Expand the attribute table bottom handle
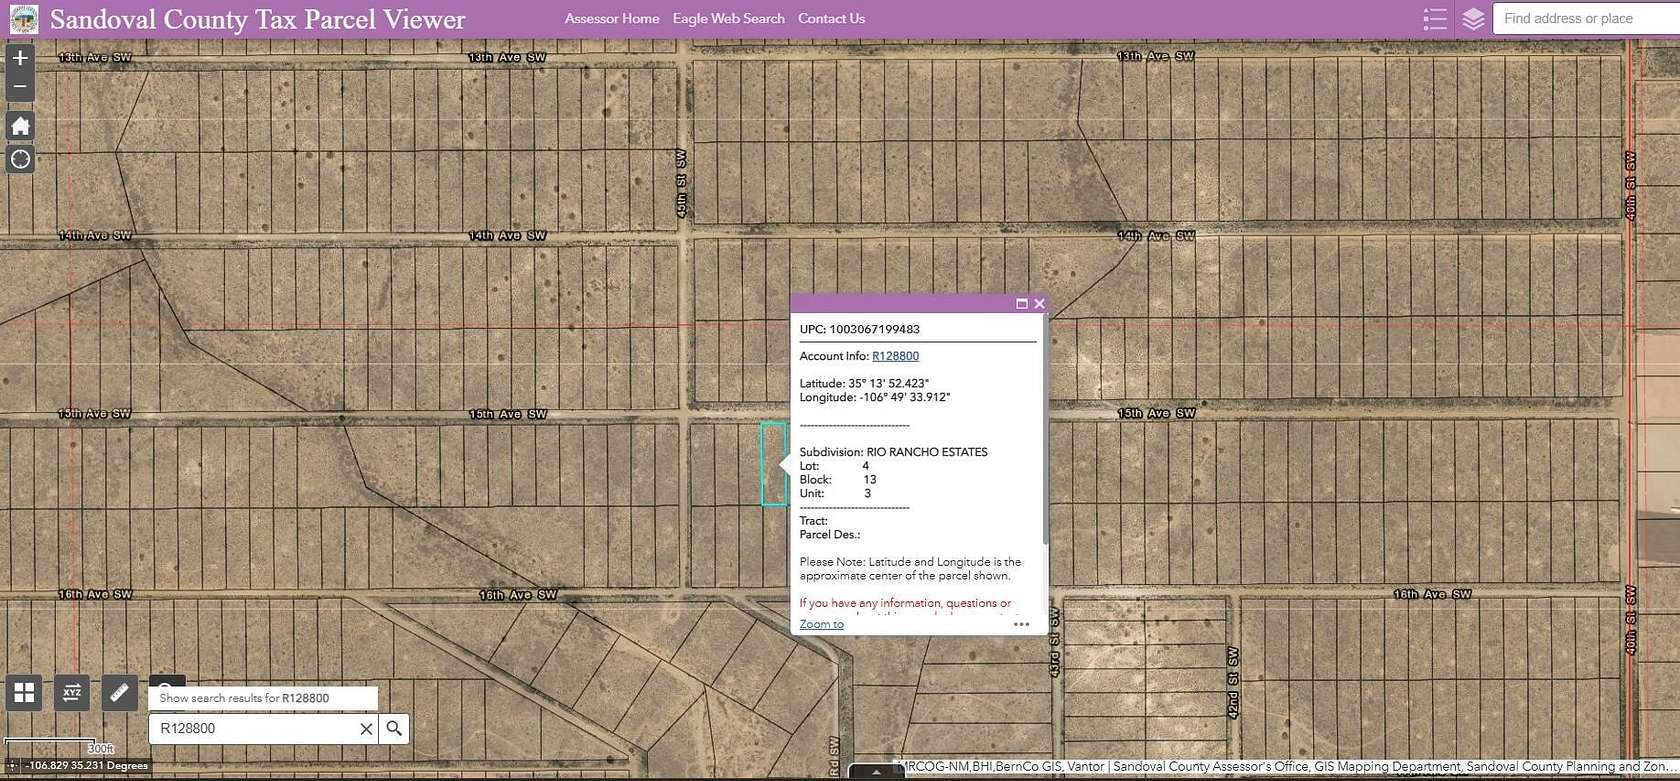The image size is (1680, 781). [x=876, y=772]
